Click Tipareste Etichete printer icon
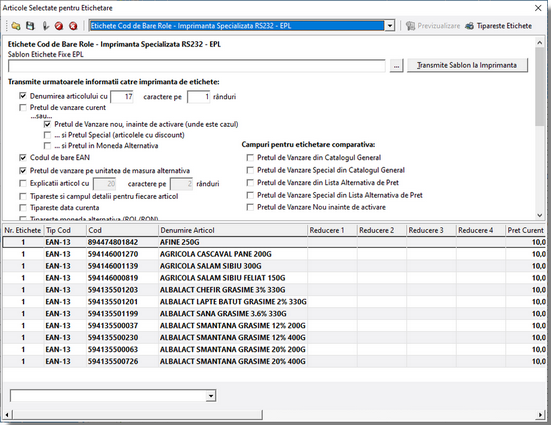Viewport: 551px width, 425px height. click(x=469, y=26)
